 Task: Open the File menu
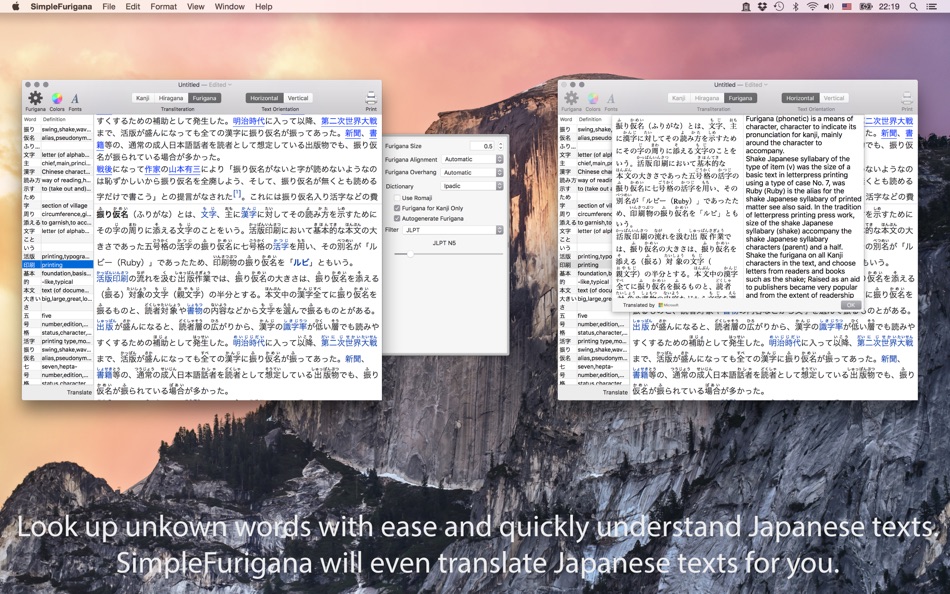click(109, 7)
